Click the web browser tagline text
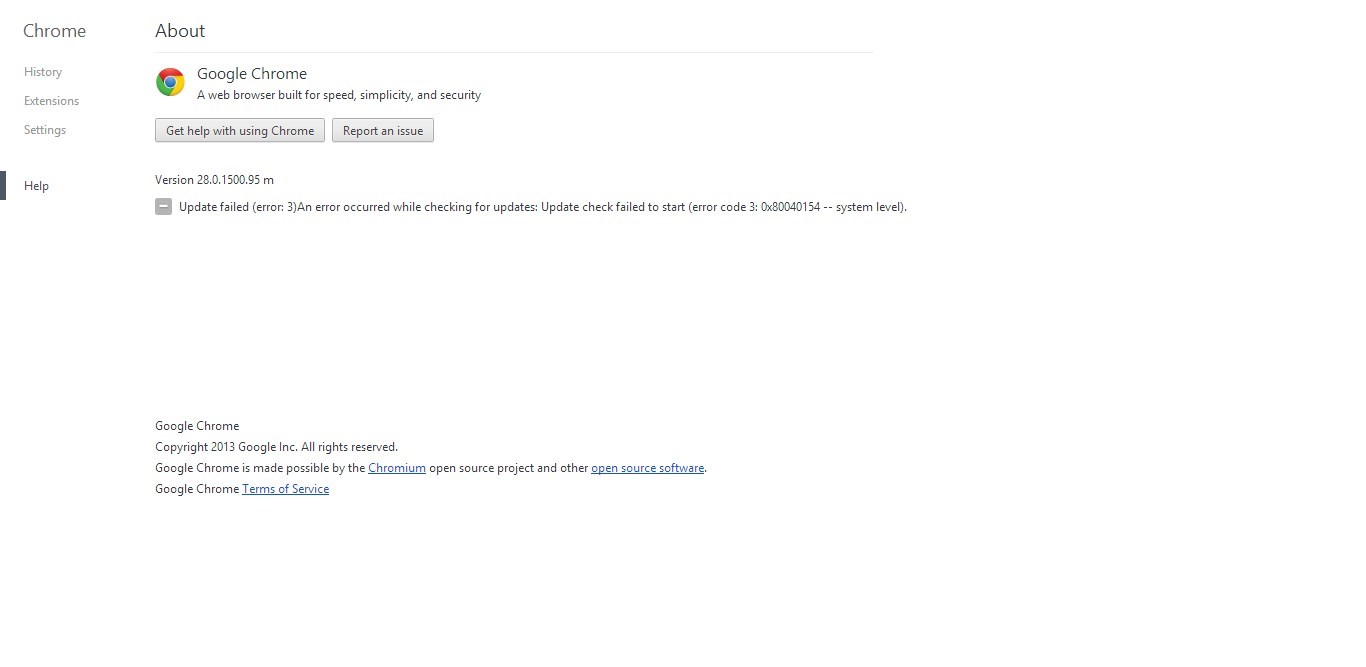The height and width of the screenshot is (667, 1366). tap(339, 95)
